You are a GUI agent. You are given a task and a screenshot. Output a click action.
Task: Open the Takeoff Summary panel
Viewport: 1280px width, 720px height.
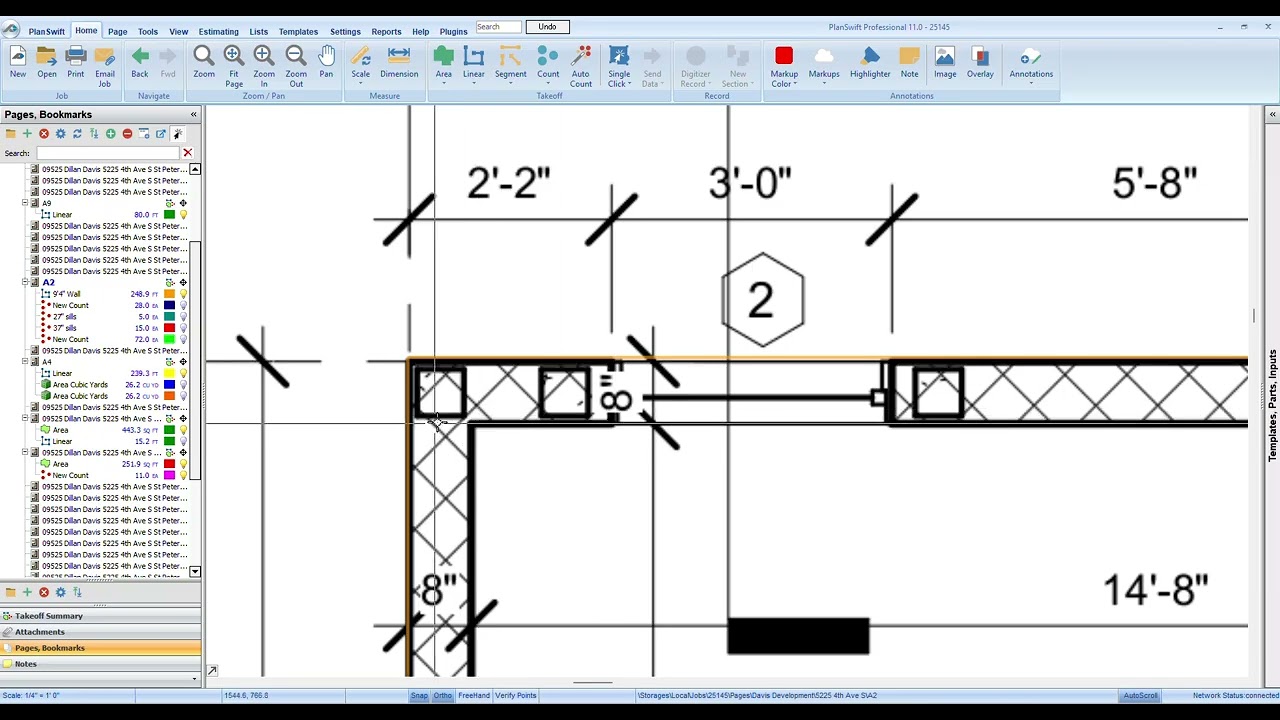point(100,616)
